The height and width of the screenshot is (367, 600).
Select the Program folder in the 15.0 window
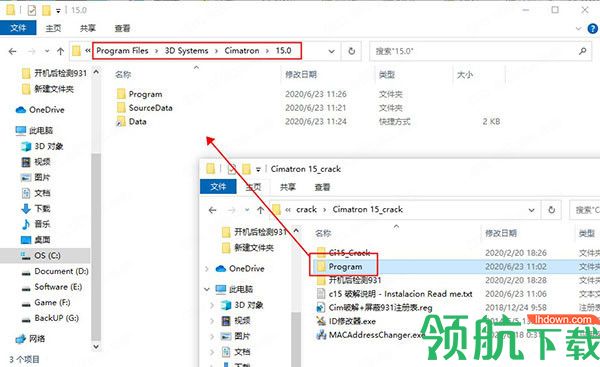coord(140,94)
